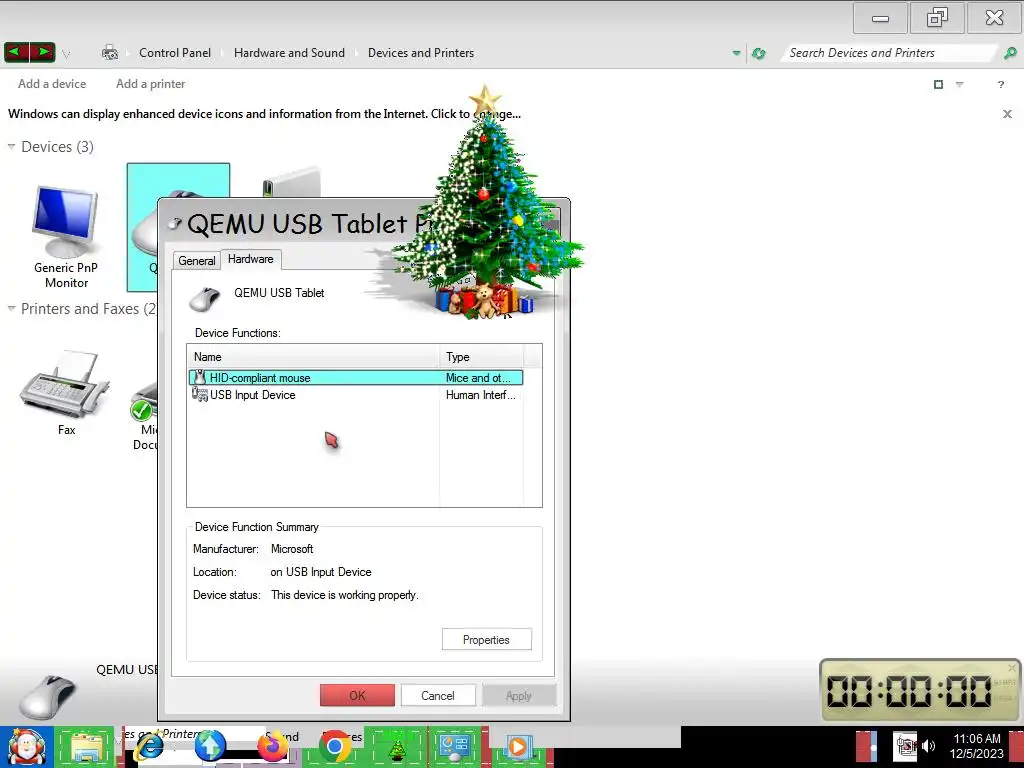The height and width of the screenshot is (768, 1024).
Task: Click Cancel in the dialog
Action: coord(438,696)
